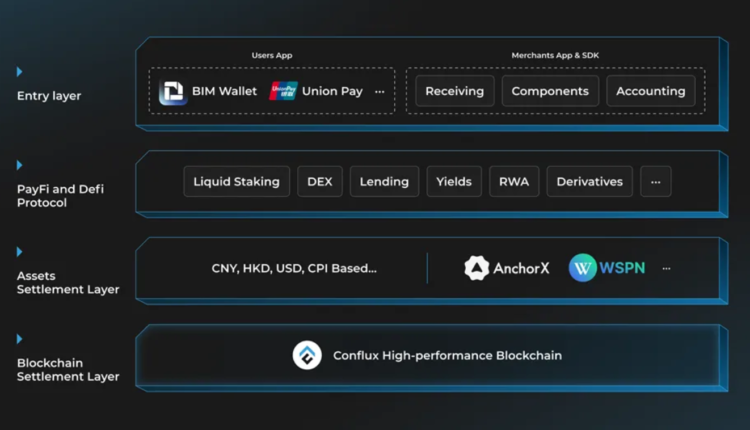The height and width of the screenshot is (430, 750).
Task: Select the Lending protocol box
Action: point(384,181)
